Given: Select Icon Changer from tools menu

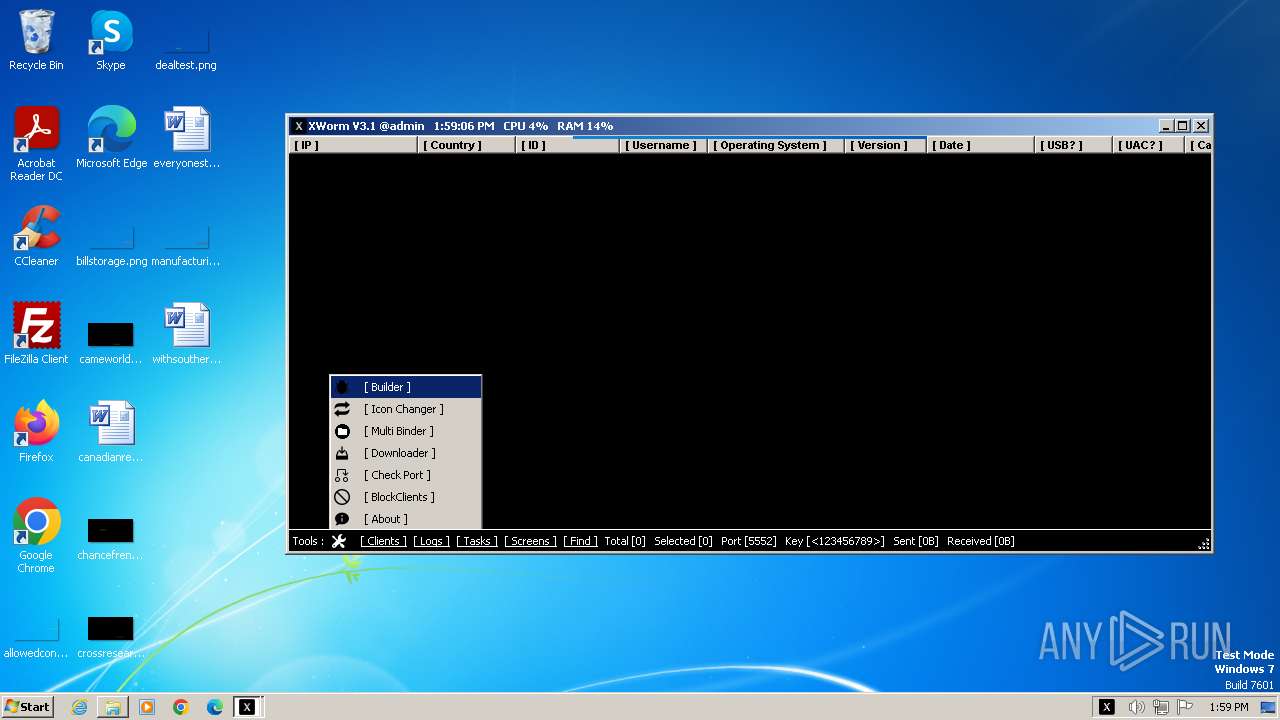Looking at the screenshot, I should pos(406,409).
